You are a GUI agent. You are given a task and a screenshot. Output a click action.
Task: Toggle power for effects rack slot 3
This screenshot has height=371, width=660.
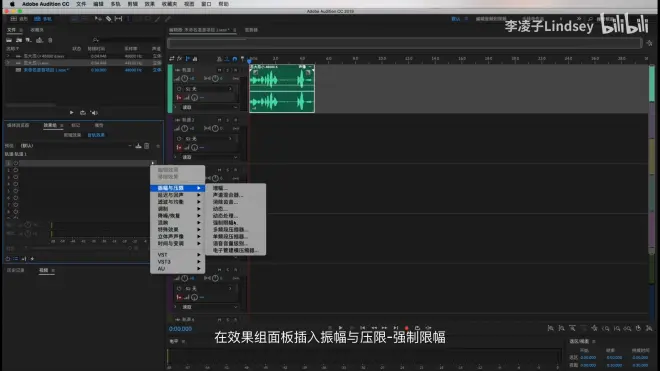coord(16,177)
